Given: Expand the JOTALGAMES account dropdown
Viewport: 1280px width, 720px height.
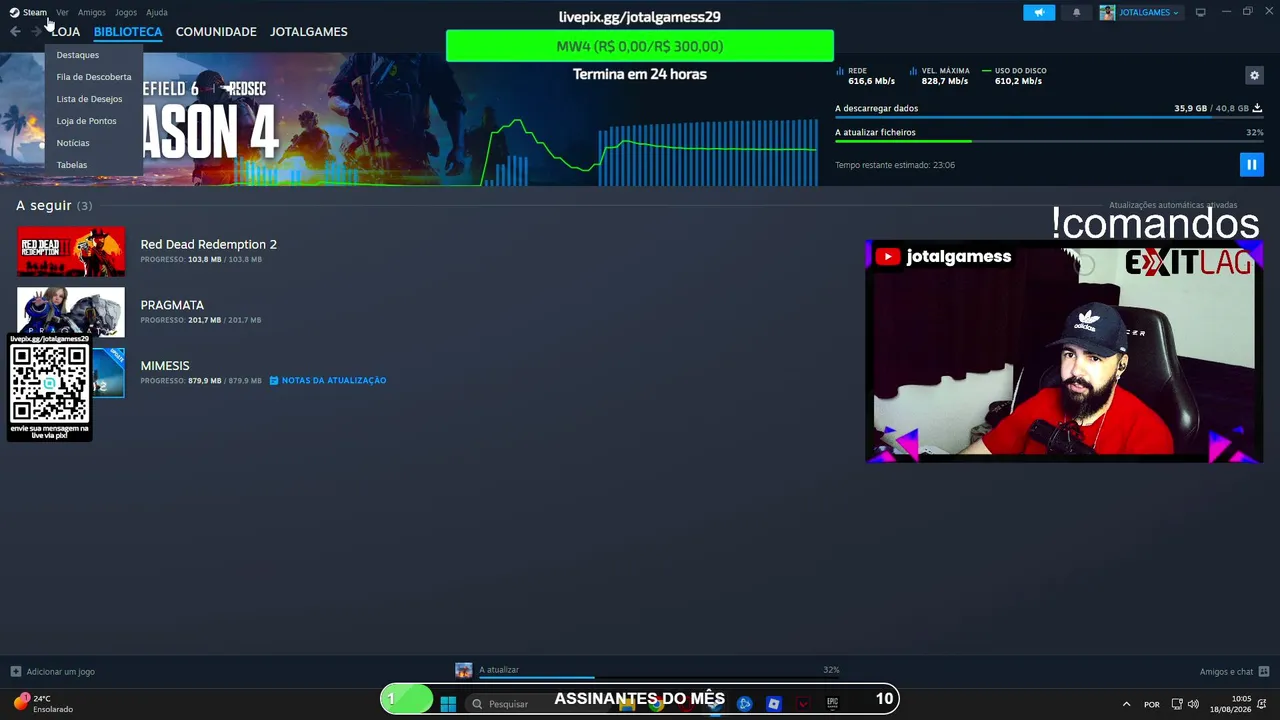Looking at the screenshot, I should [1148, 12].
